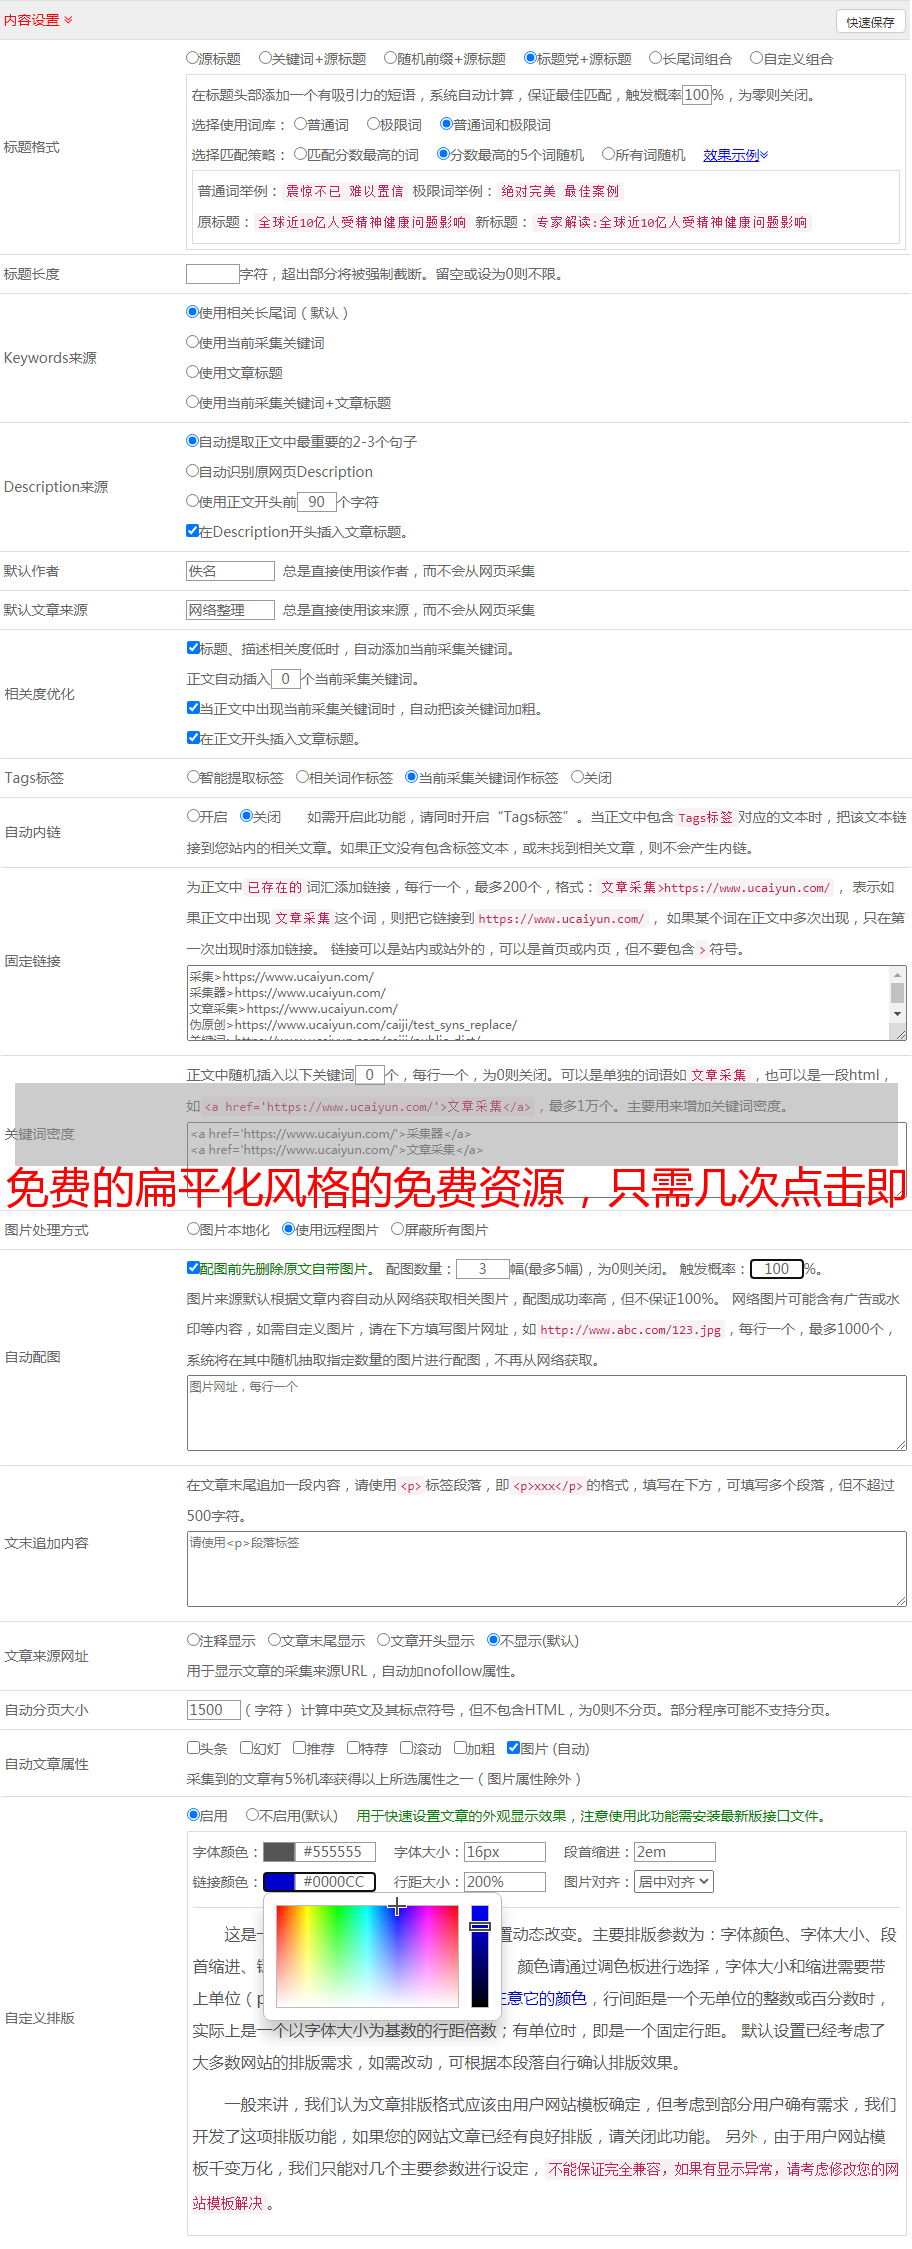
Task: Choose 普通词 word library
Action: 300,124
